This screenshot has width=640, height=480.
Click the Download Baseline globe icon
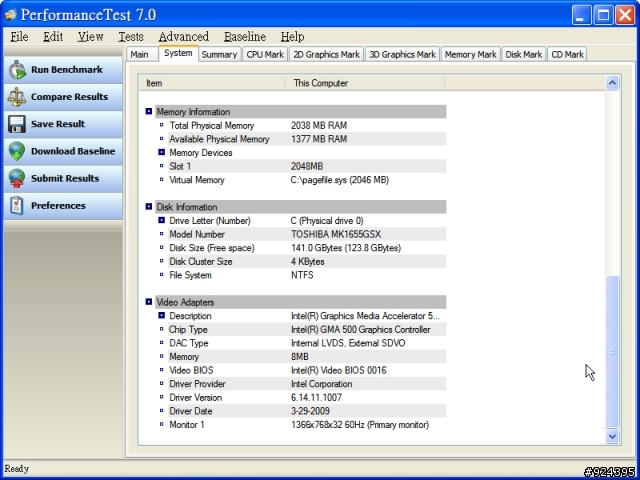[17, 151]
